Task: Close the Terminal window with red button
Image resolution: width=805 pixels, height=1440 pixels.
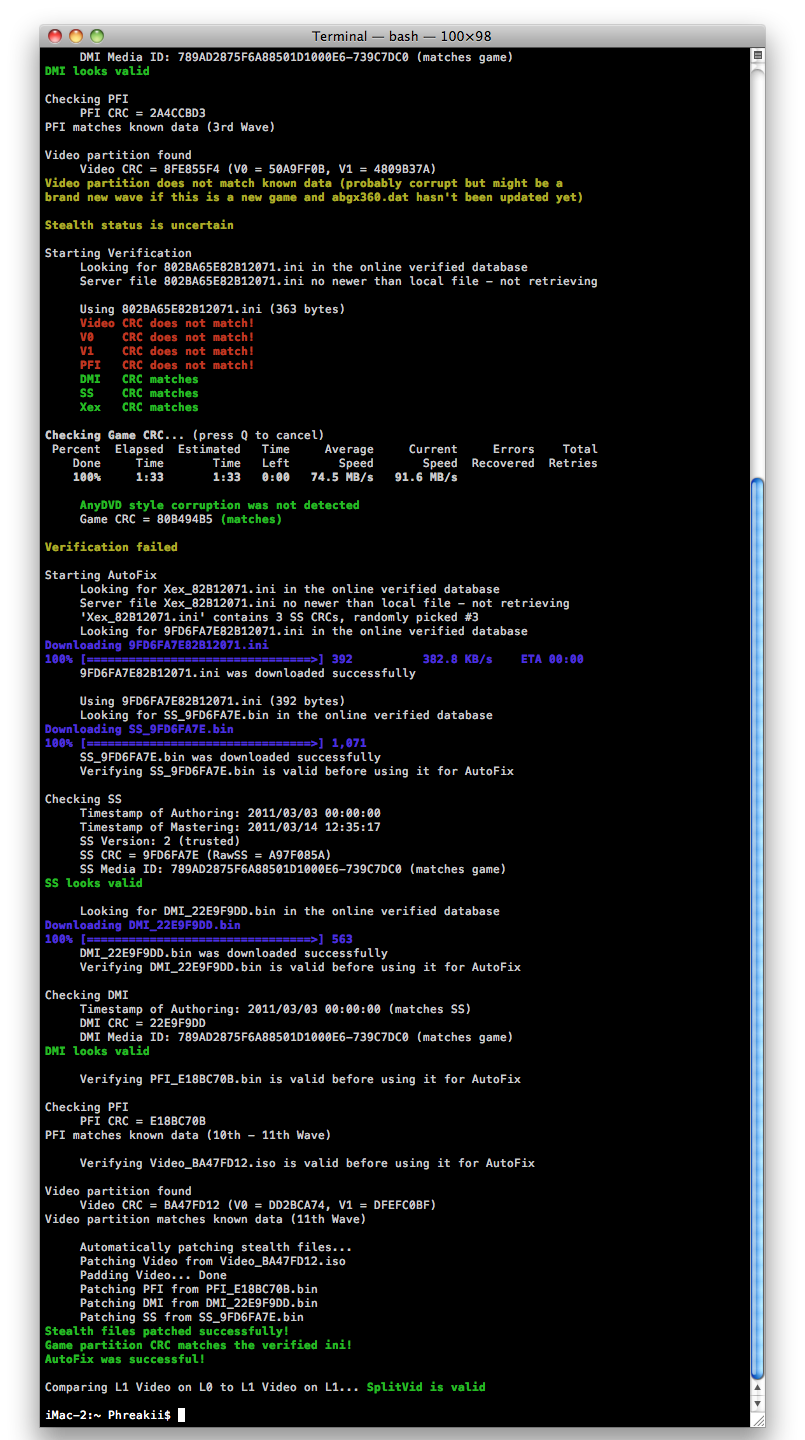Action: (x=58, y=36)
